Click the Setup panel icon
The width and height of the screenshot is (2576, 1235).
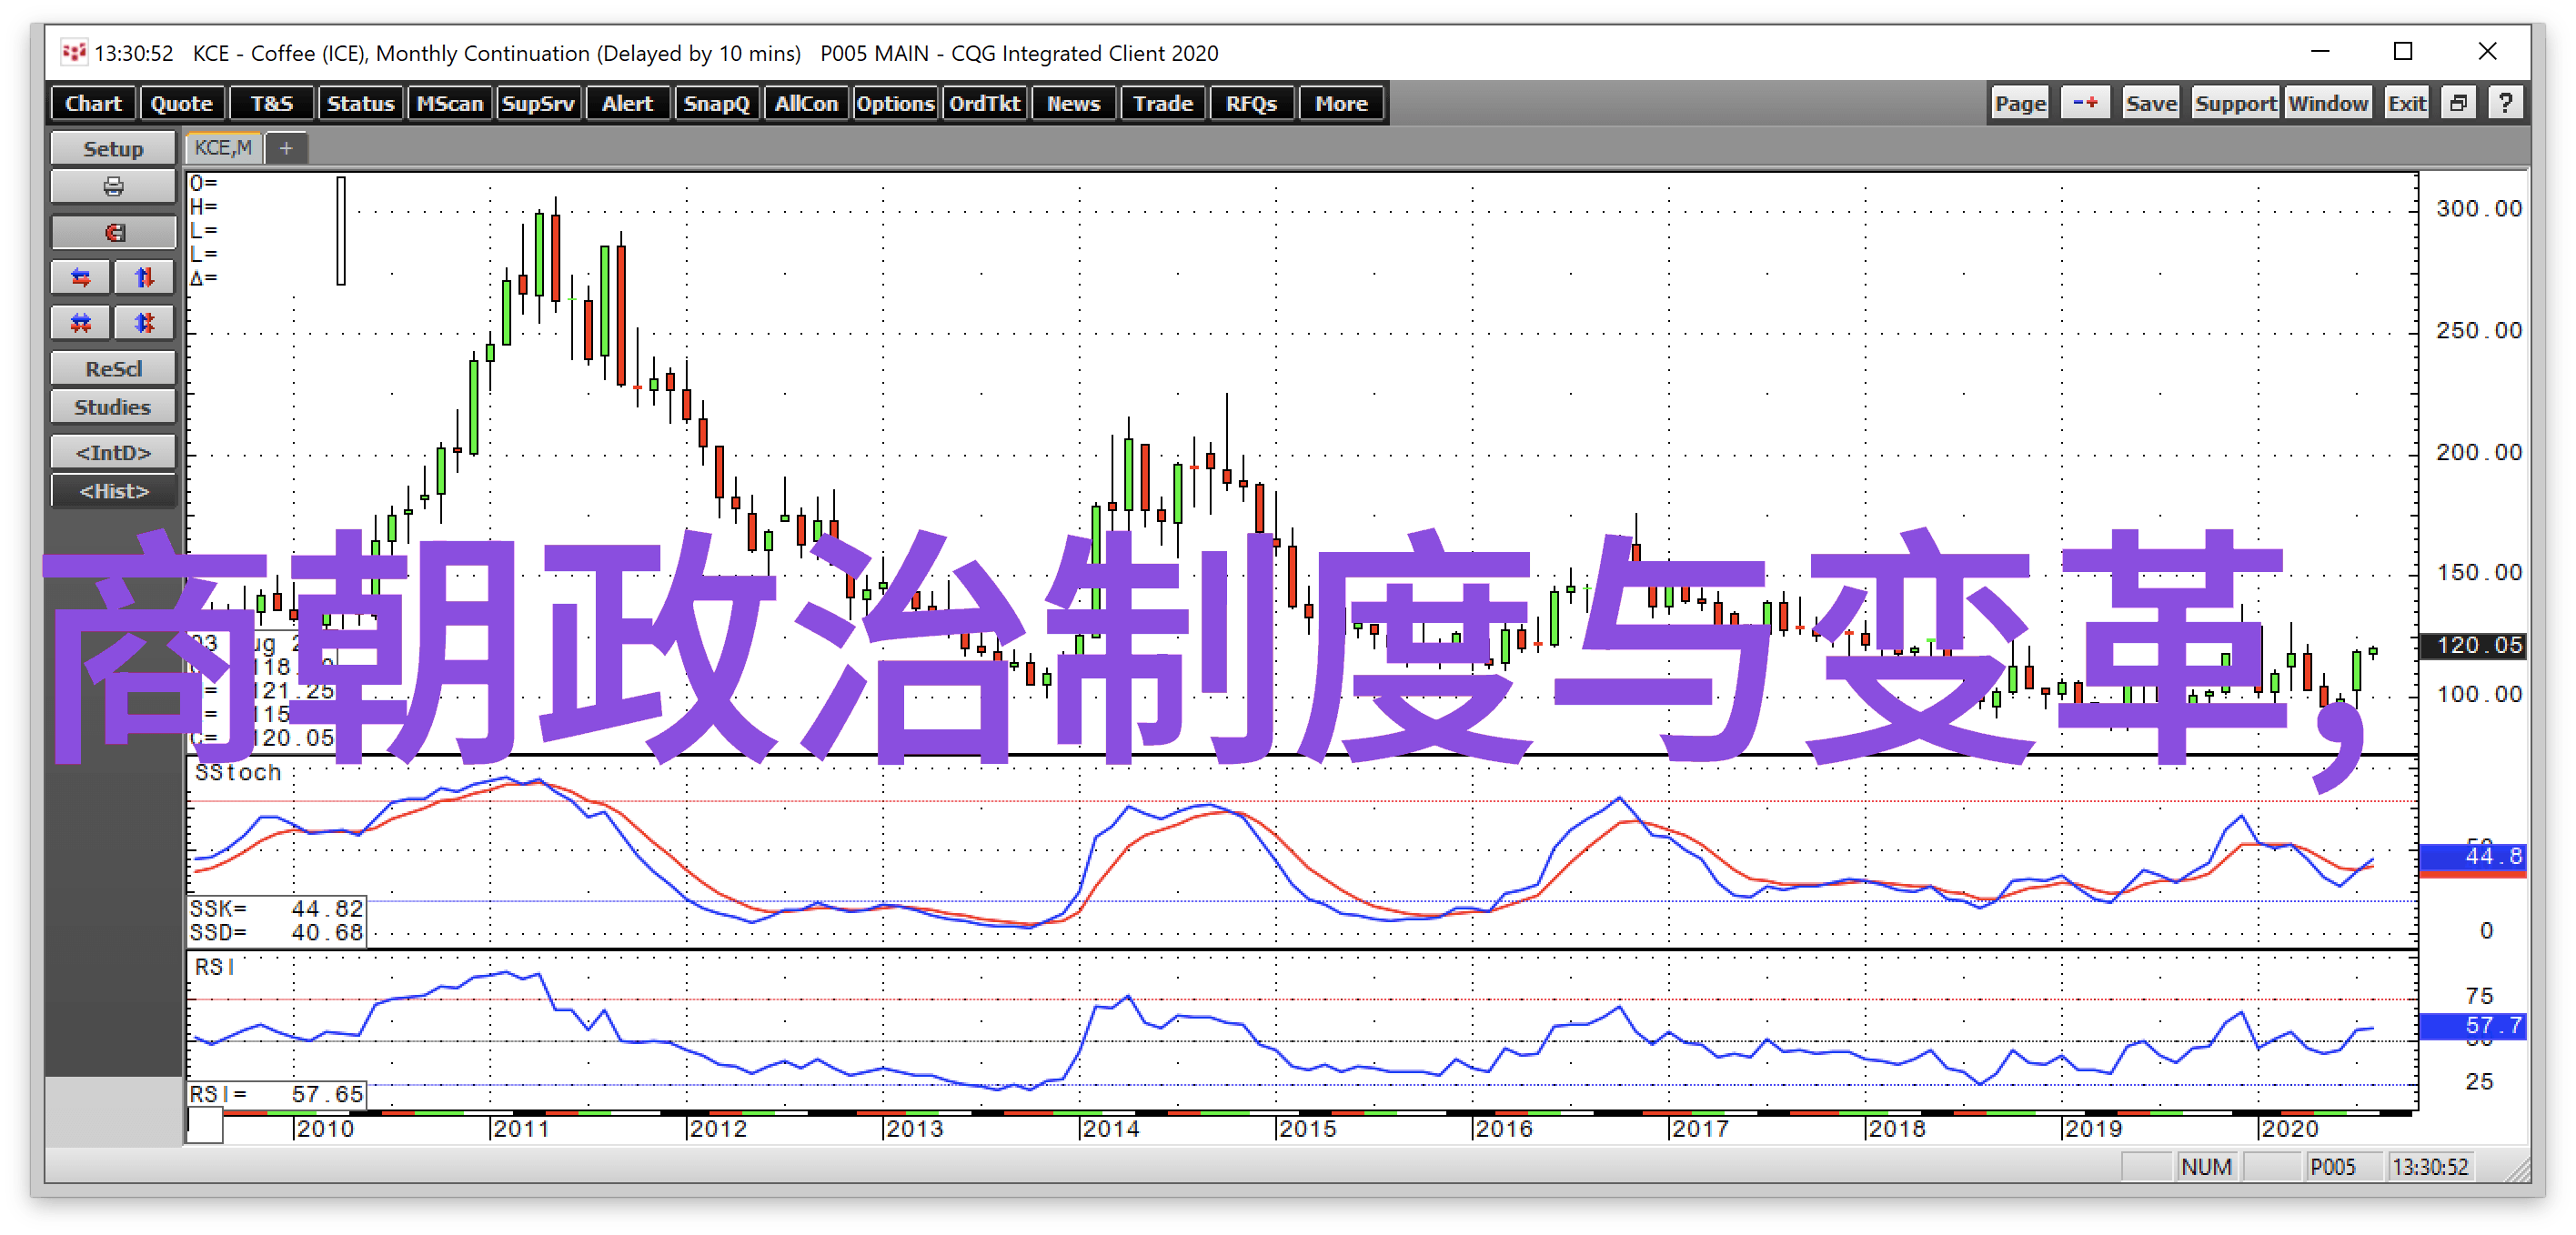coord(112,149)
